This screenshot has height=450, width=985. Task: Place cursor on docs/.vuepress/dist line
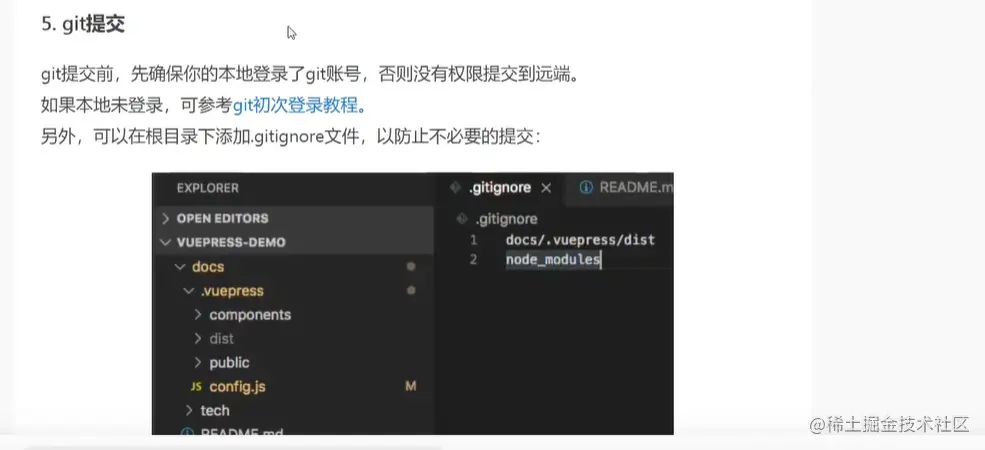(580, 239)
